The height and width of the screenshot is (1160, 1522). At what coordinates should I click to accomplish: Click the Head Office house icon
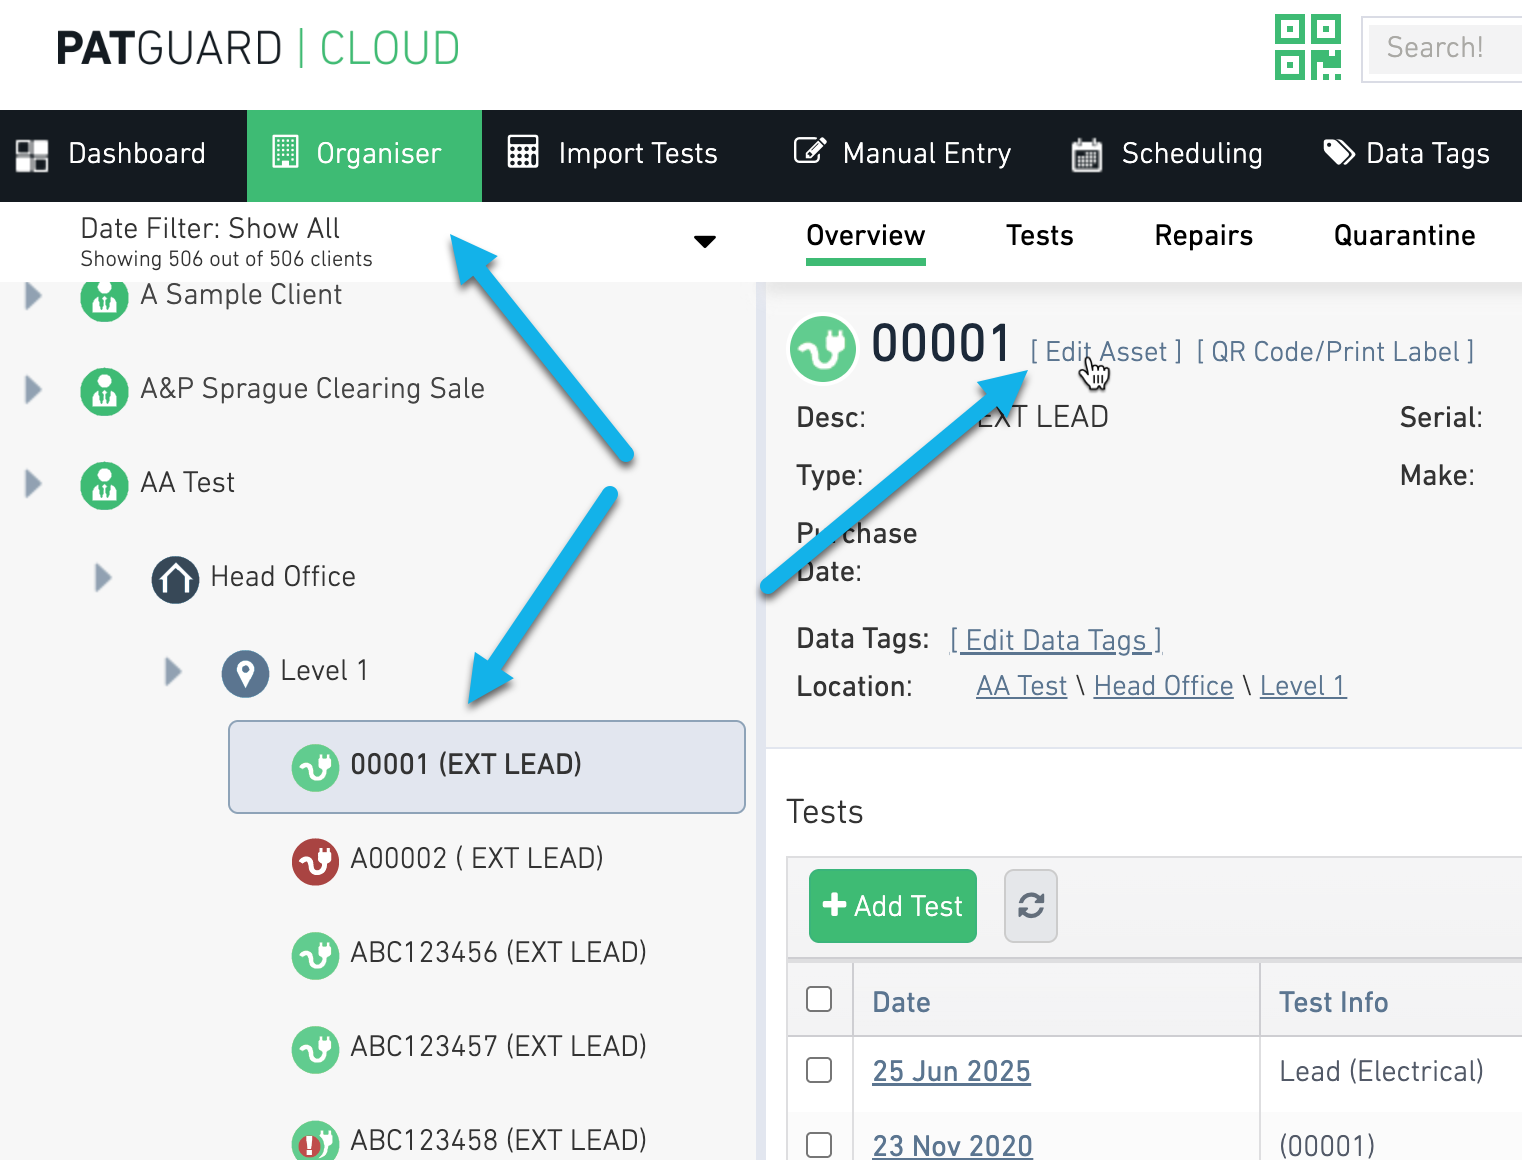click(x=175, y=580)
